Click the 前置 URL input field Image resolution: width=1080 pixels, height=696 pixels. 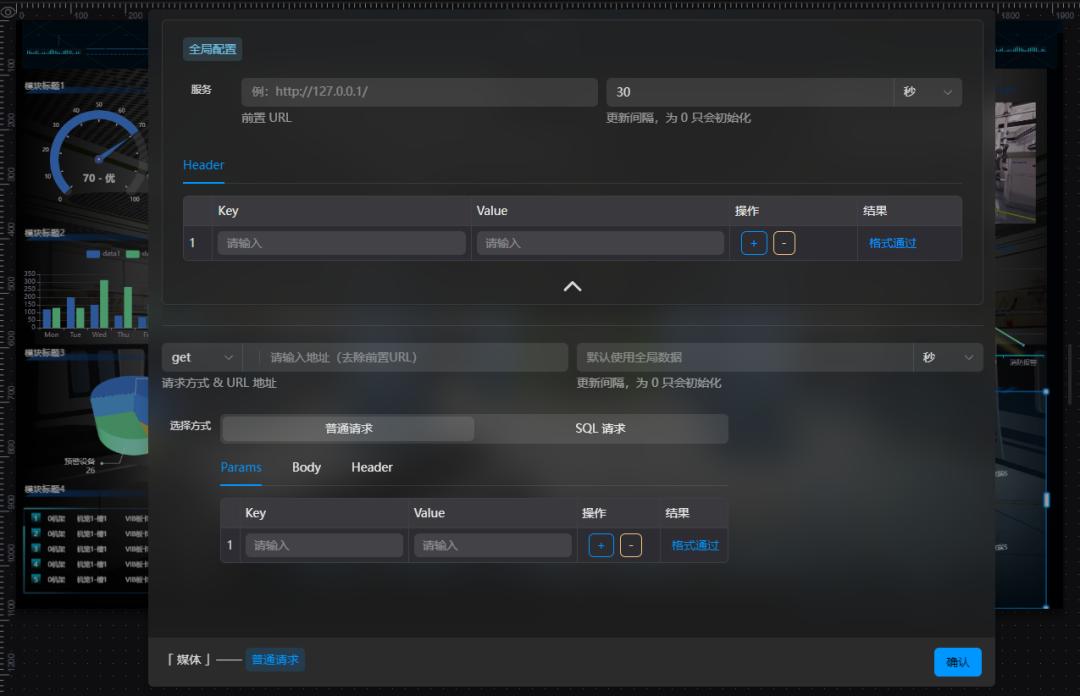pyautogui.click(x=418, y=92)
